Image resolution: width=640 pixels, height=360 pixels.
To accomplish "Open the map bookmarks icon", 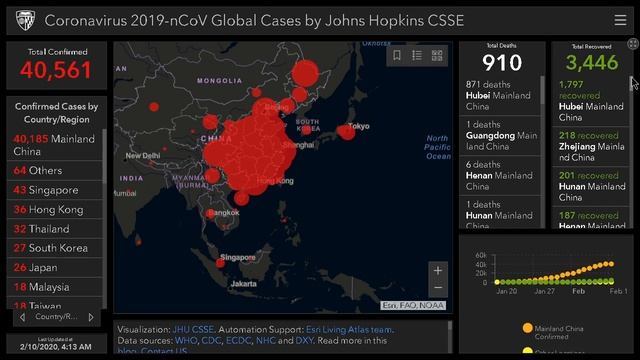I will (397, 56).
